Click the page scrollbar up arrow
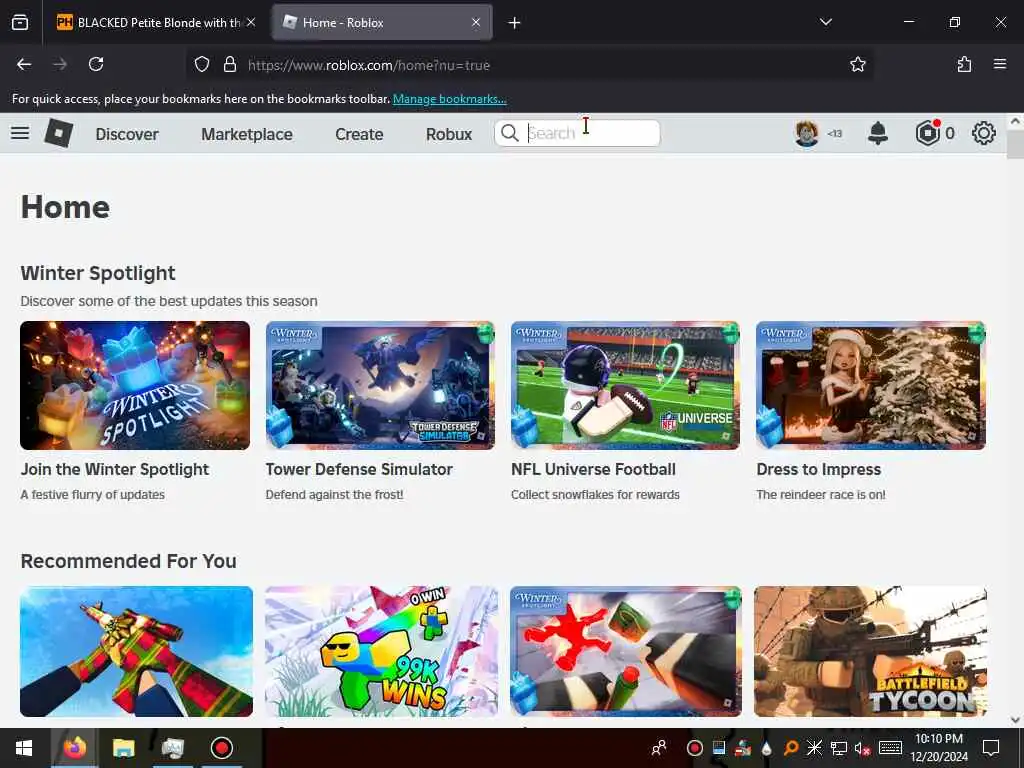1024x768 pixels. tap(1015, 121)
